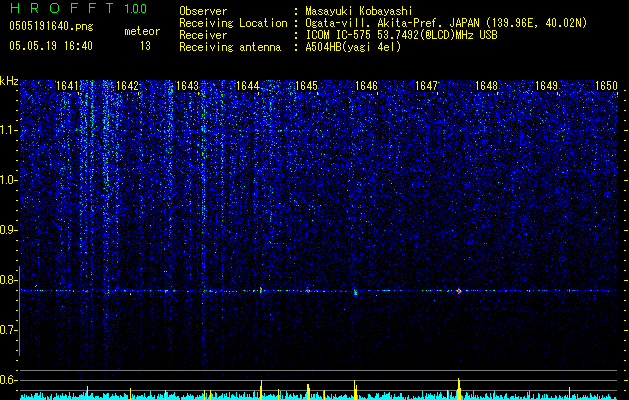The width and height of the screenshot is (629, 400).
Task: Click the meteor echo just after 1644
Action: pos(261,290)
